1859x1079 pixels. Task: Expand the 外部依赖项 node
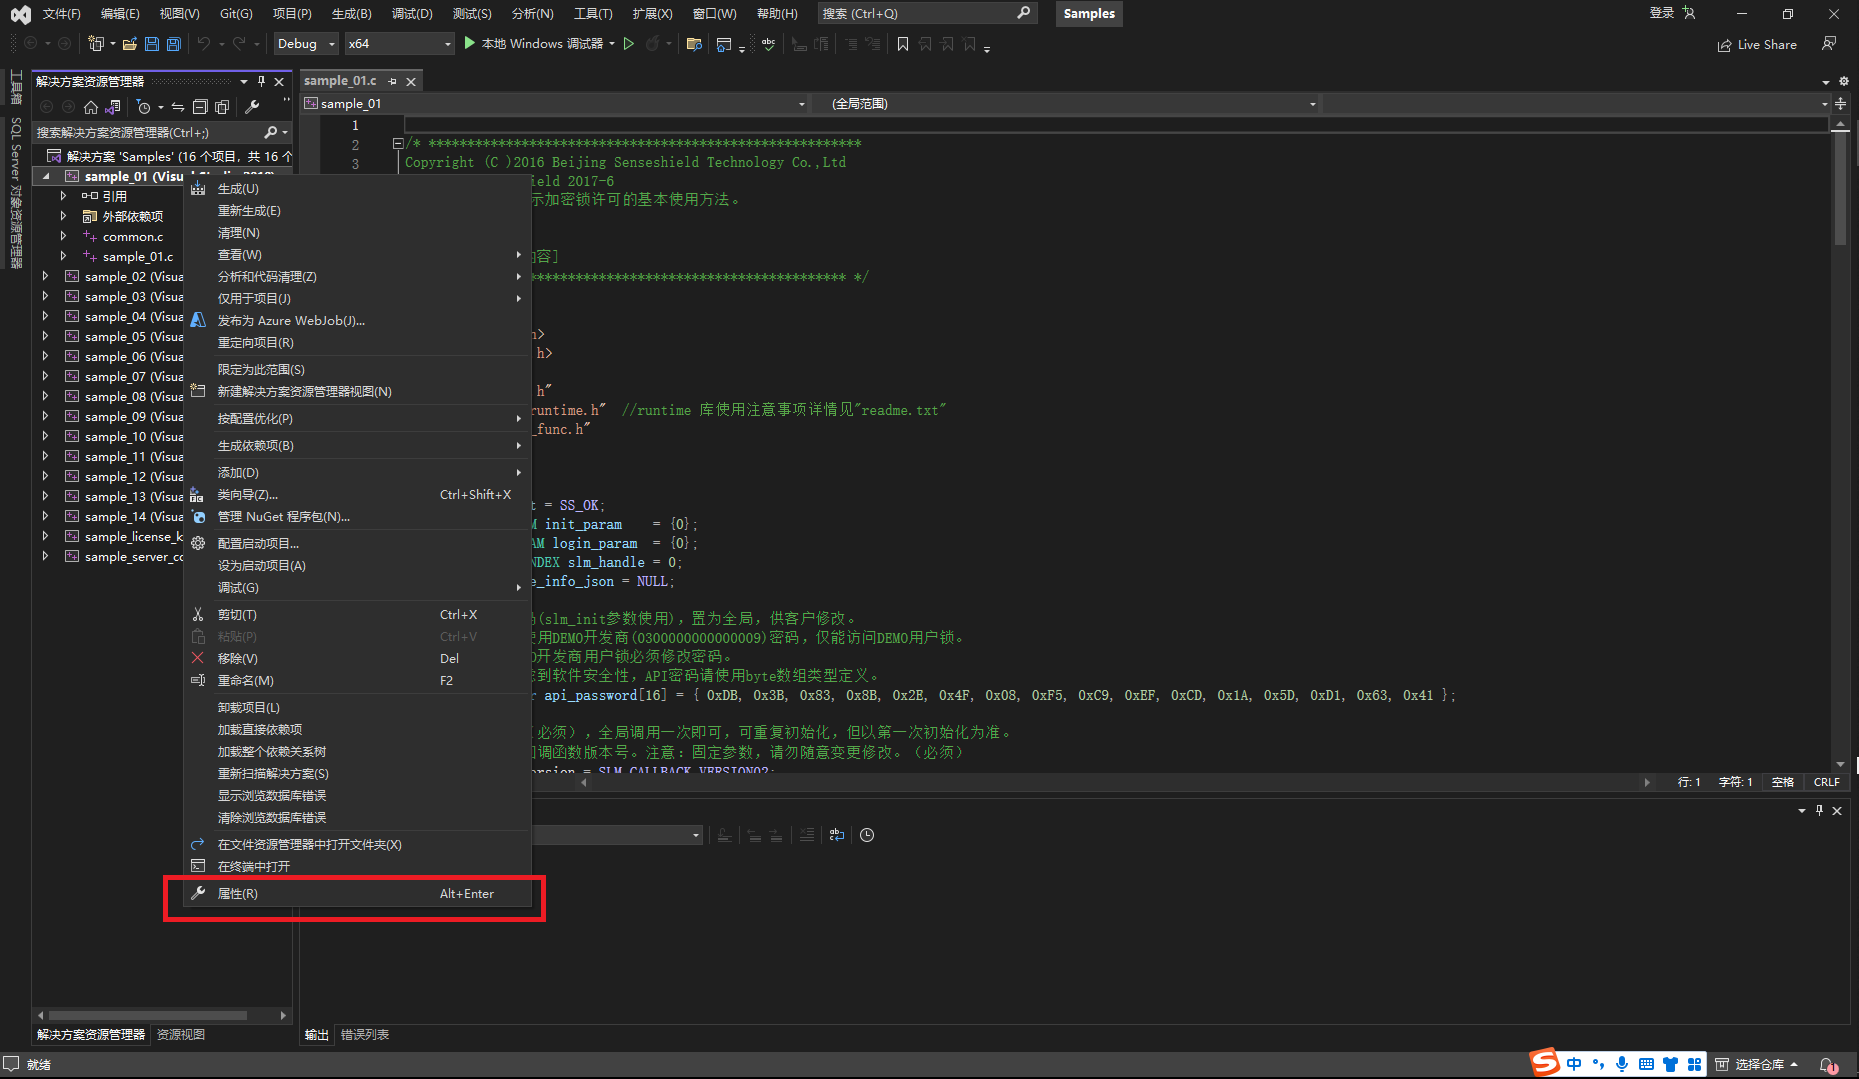coord(64,216)
